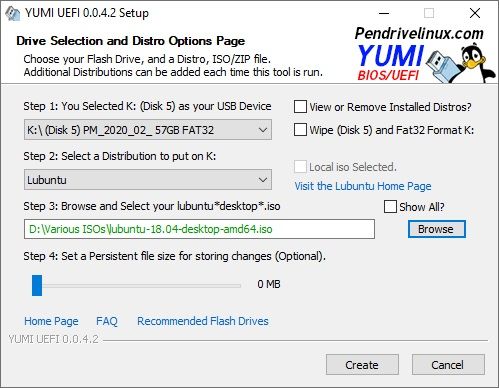Click Step 3 Browse and Select label
This screenshot has height=388, width=499.
click(x=152, y=206)
